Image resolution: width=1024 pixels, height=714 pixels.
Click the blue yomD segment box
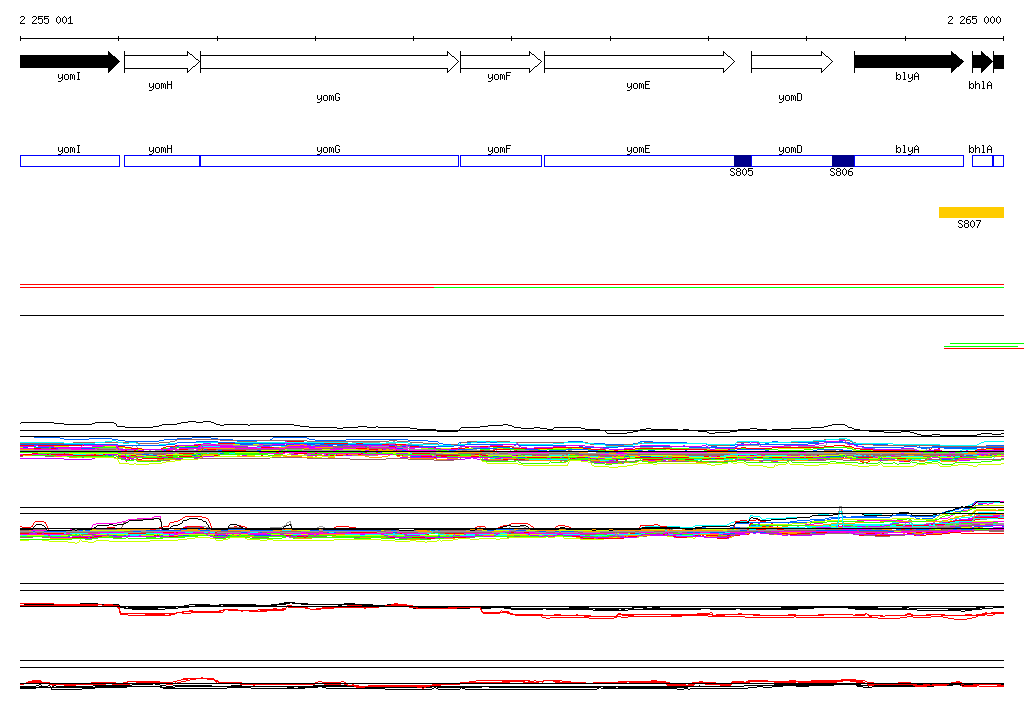(x=792, y=161)
